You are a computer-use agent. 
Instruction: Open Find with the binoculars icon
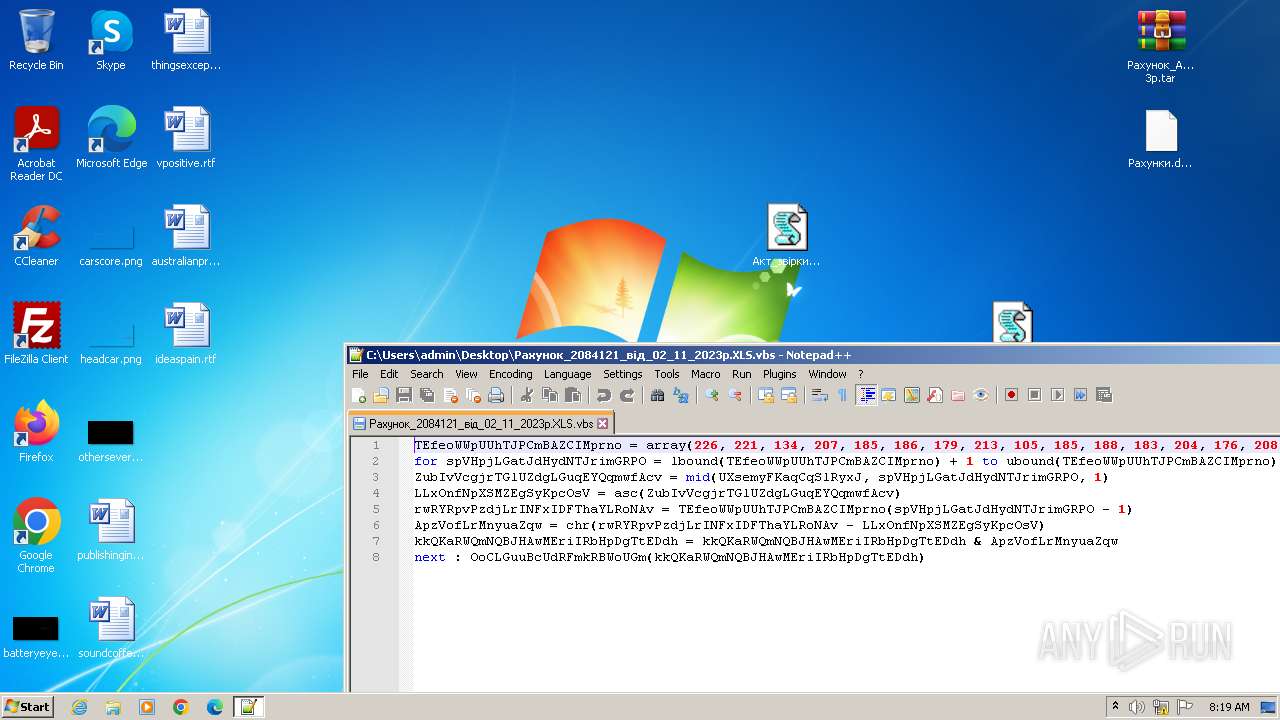pyautogui.click(x=658, y=395)
